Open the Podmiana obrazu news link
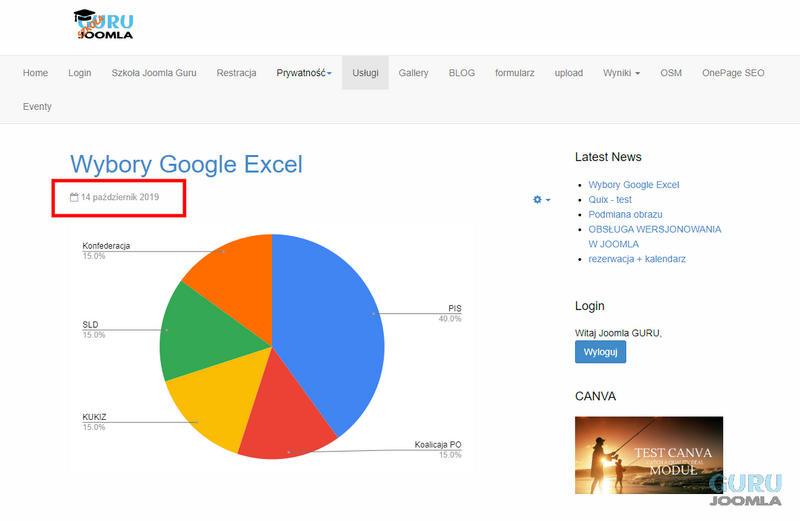The width and height of the screenshot is (800, 521). click(x=626, y=214)
